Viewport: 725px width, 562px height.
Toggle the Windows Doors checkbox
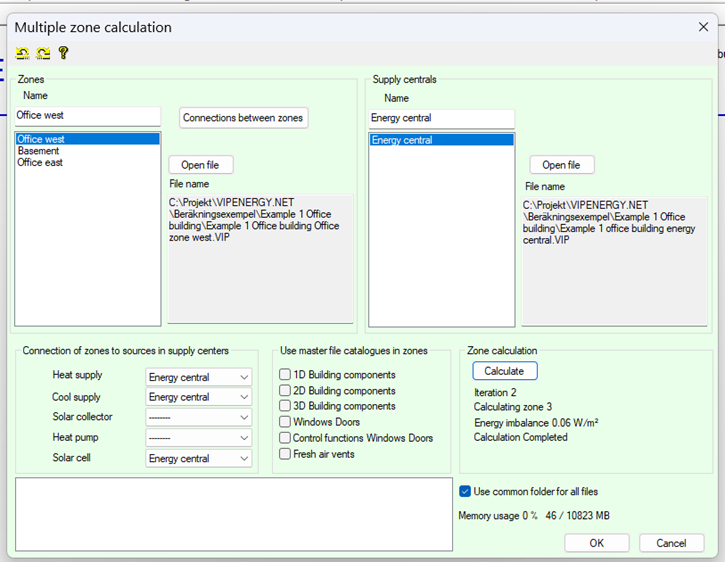[285, 423]
